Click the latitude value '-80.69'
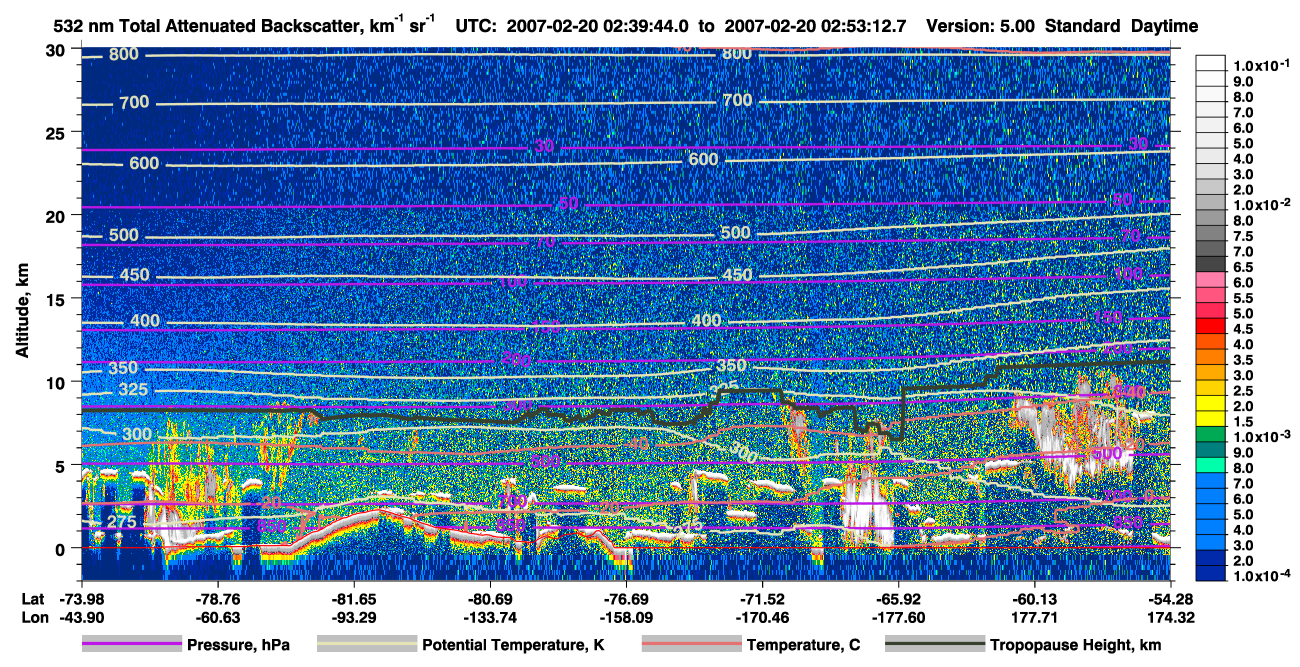 tap(489, 597)
